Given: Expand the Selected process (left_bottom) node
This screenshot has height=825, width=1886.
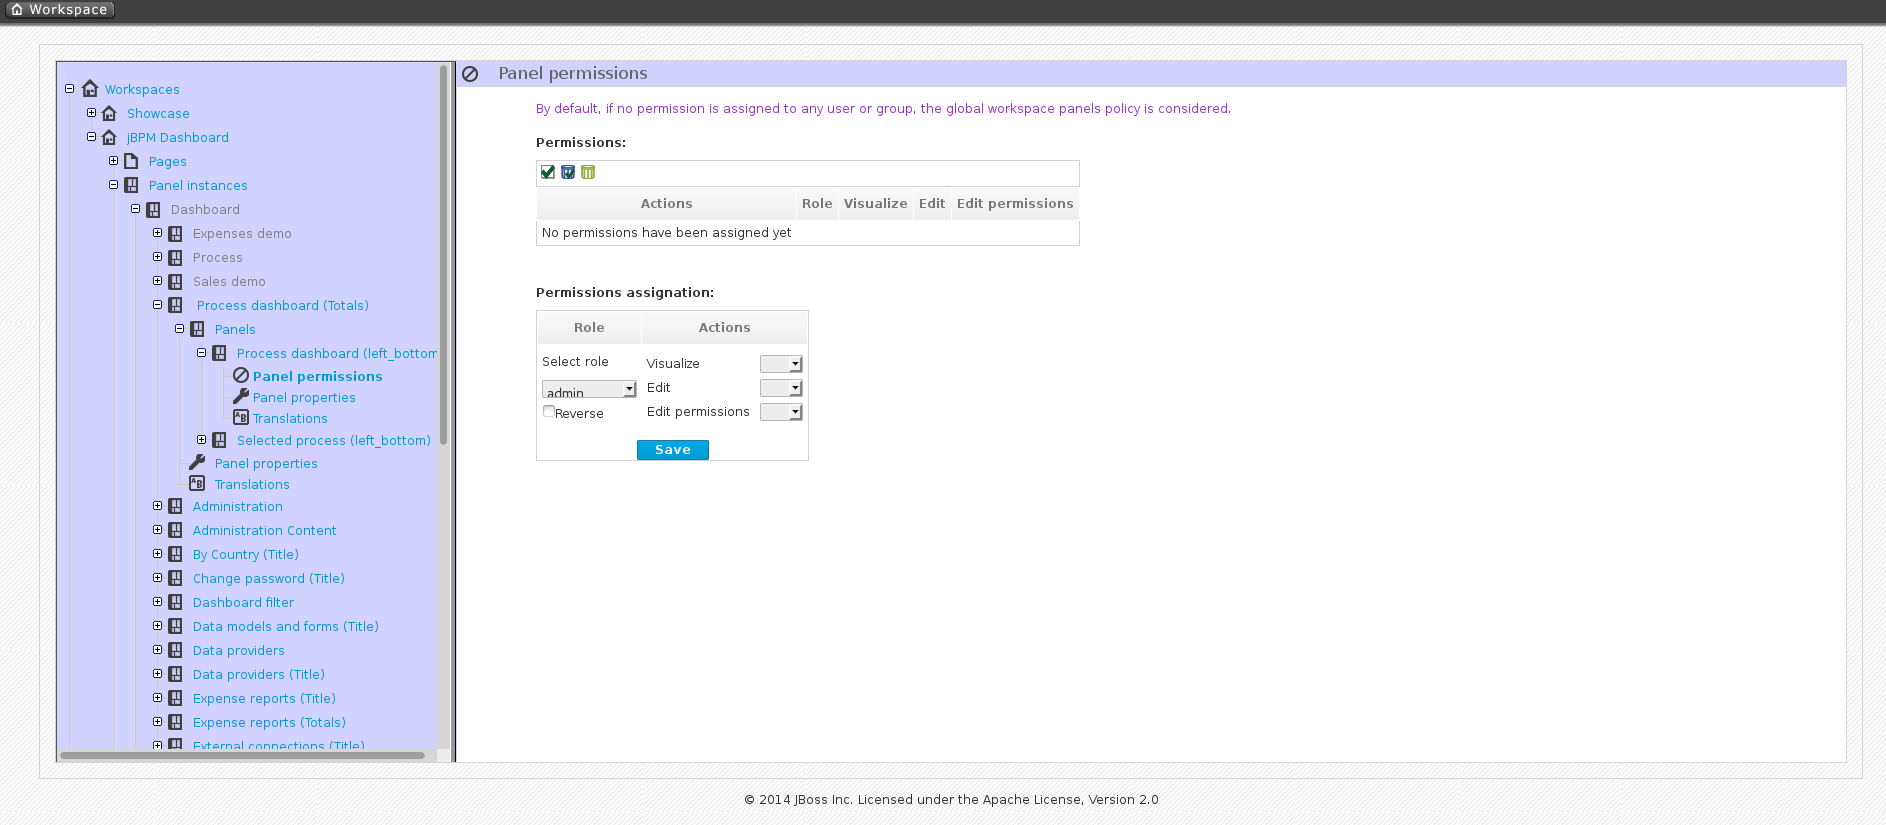Looking at the screenshot, I should coord(201,440).
